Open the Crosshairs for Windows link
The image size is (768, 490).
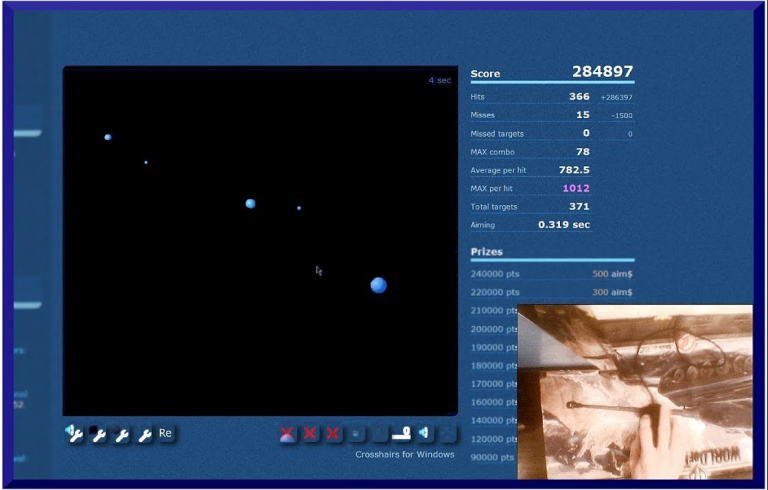pos(404,454)
